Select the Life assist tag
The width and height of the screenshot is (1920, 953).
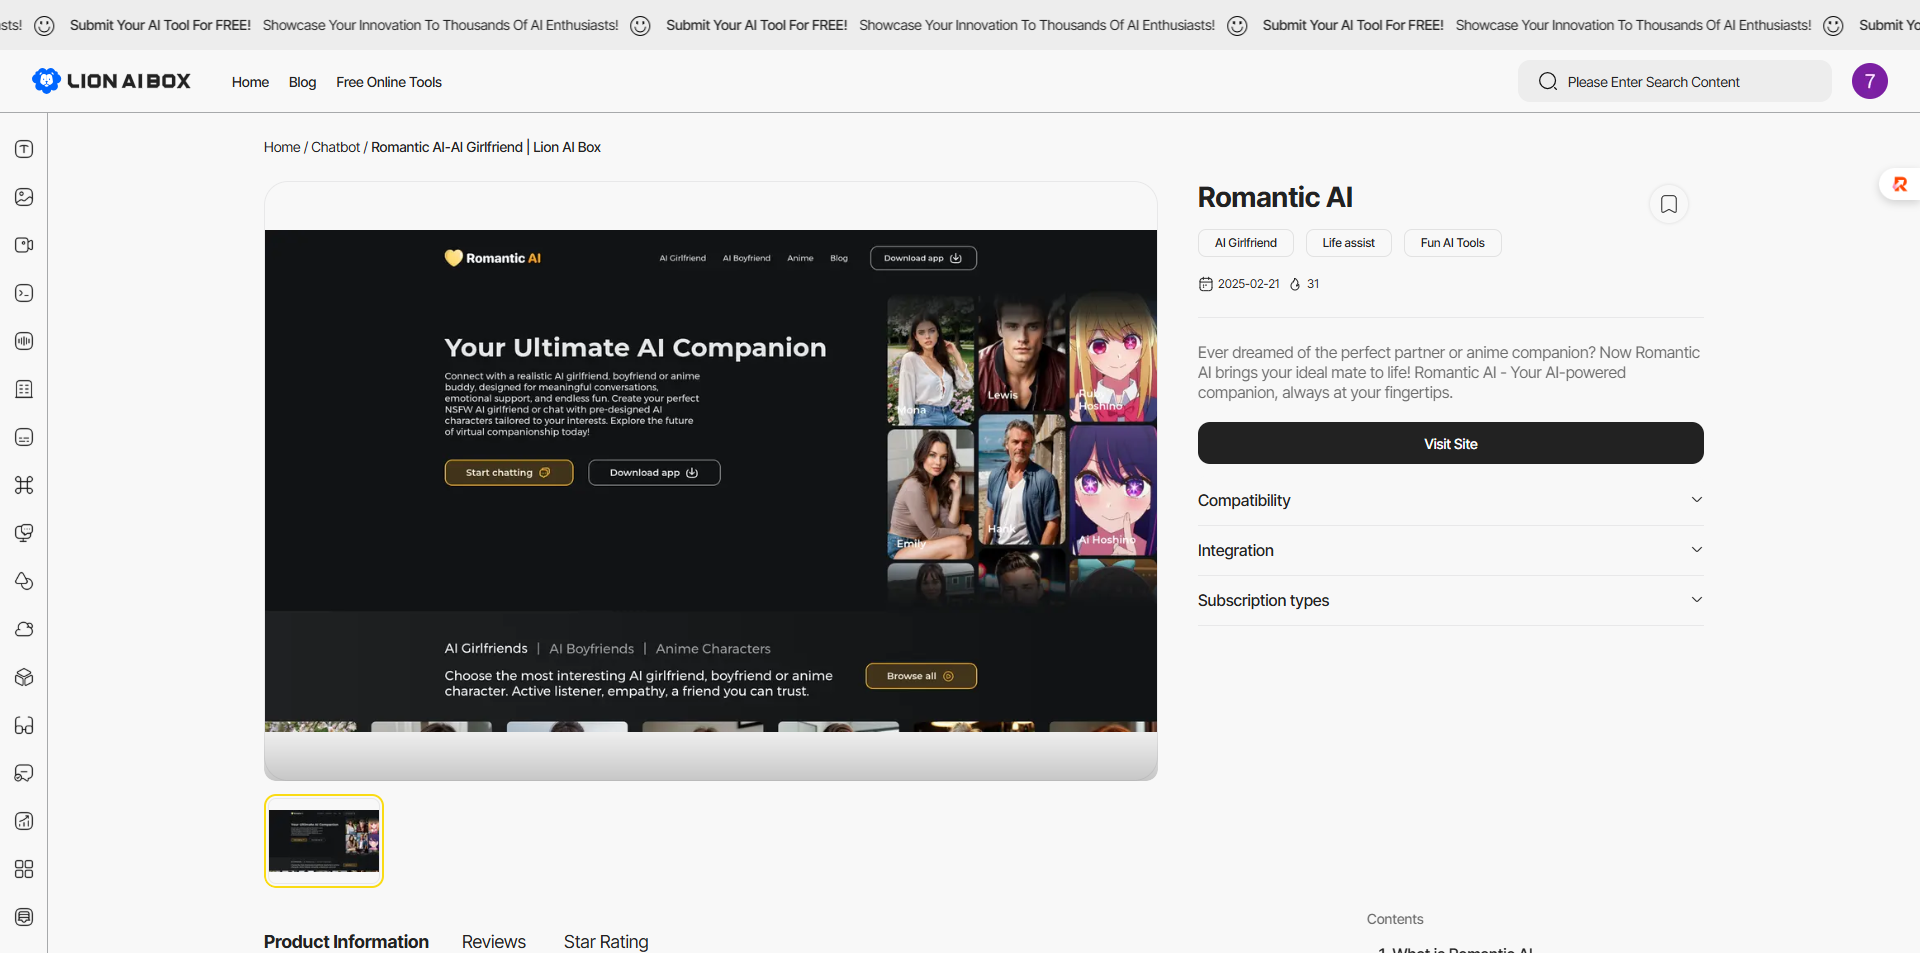(x=1348, y=243)
